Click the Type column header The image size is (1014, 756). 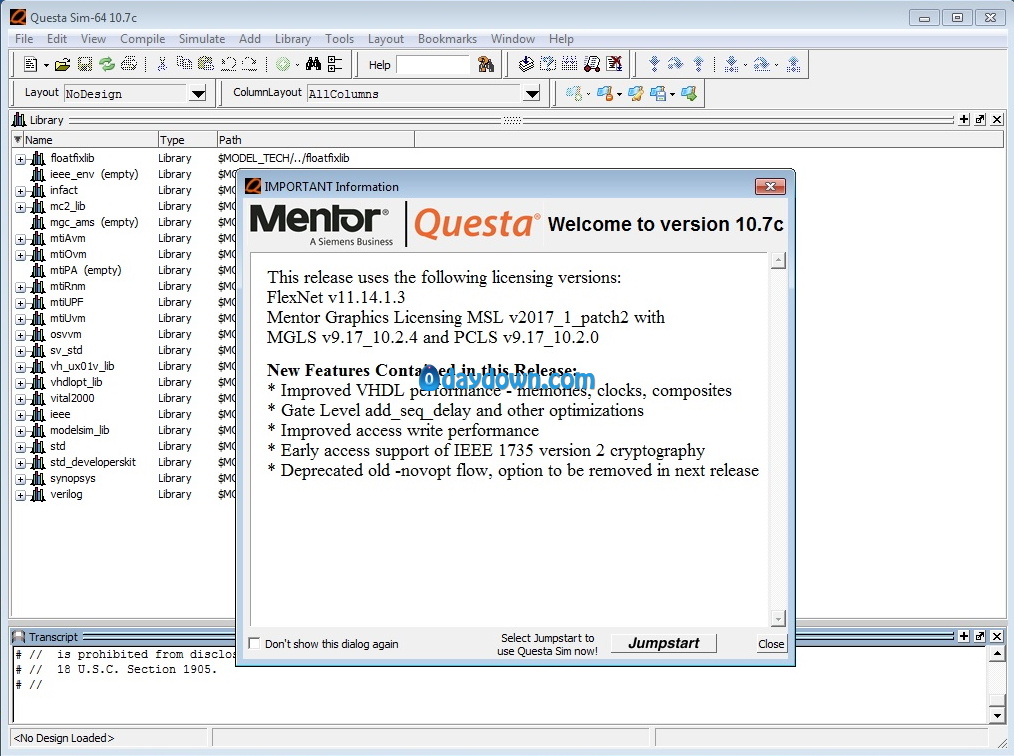point(188,140)
